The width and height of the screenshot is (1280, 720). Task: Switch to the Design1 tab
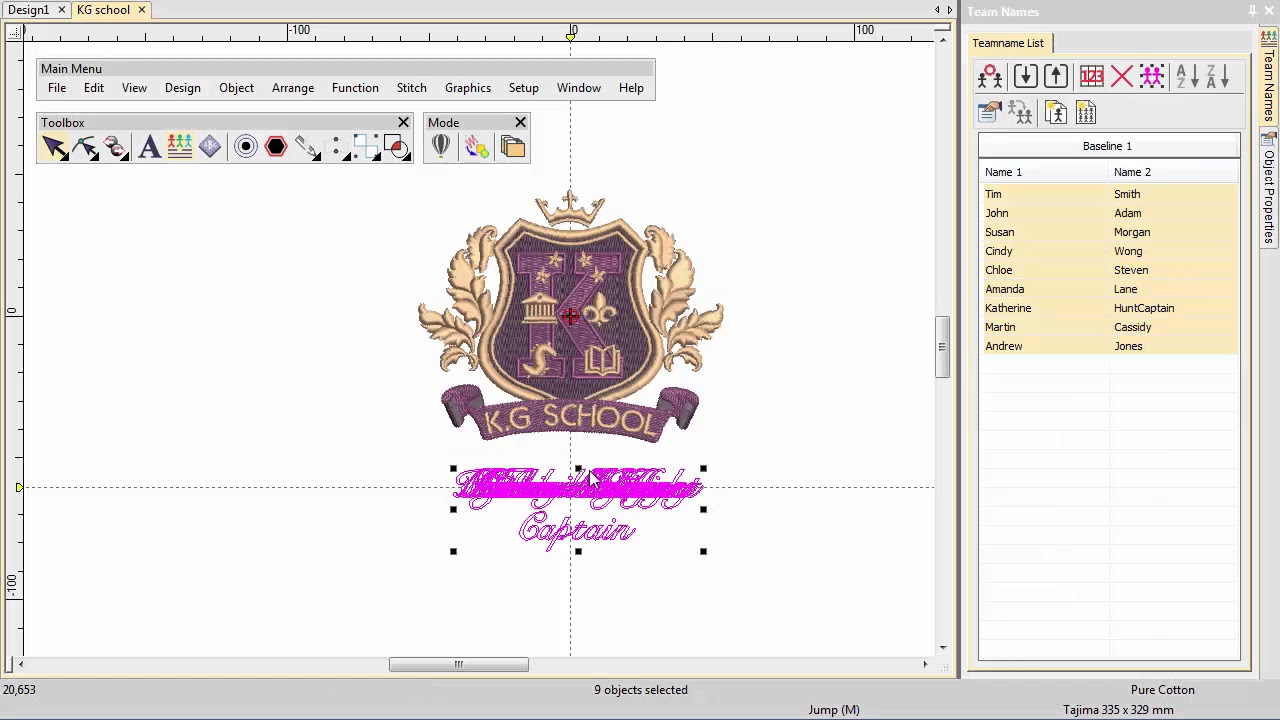[27, 10]
